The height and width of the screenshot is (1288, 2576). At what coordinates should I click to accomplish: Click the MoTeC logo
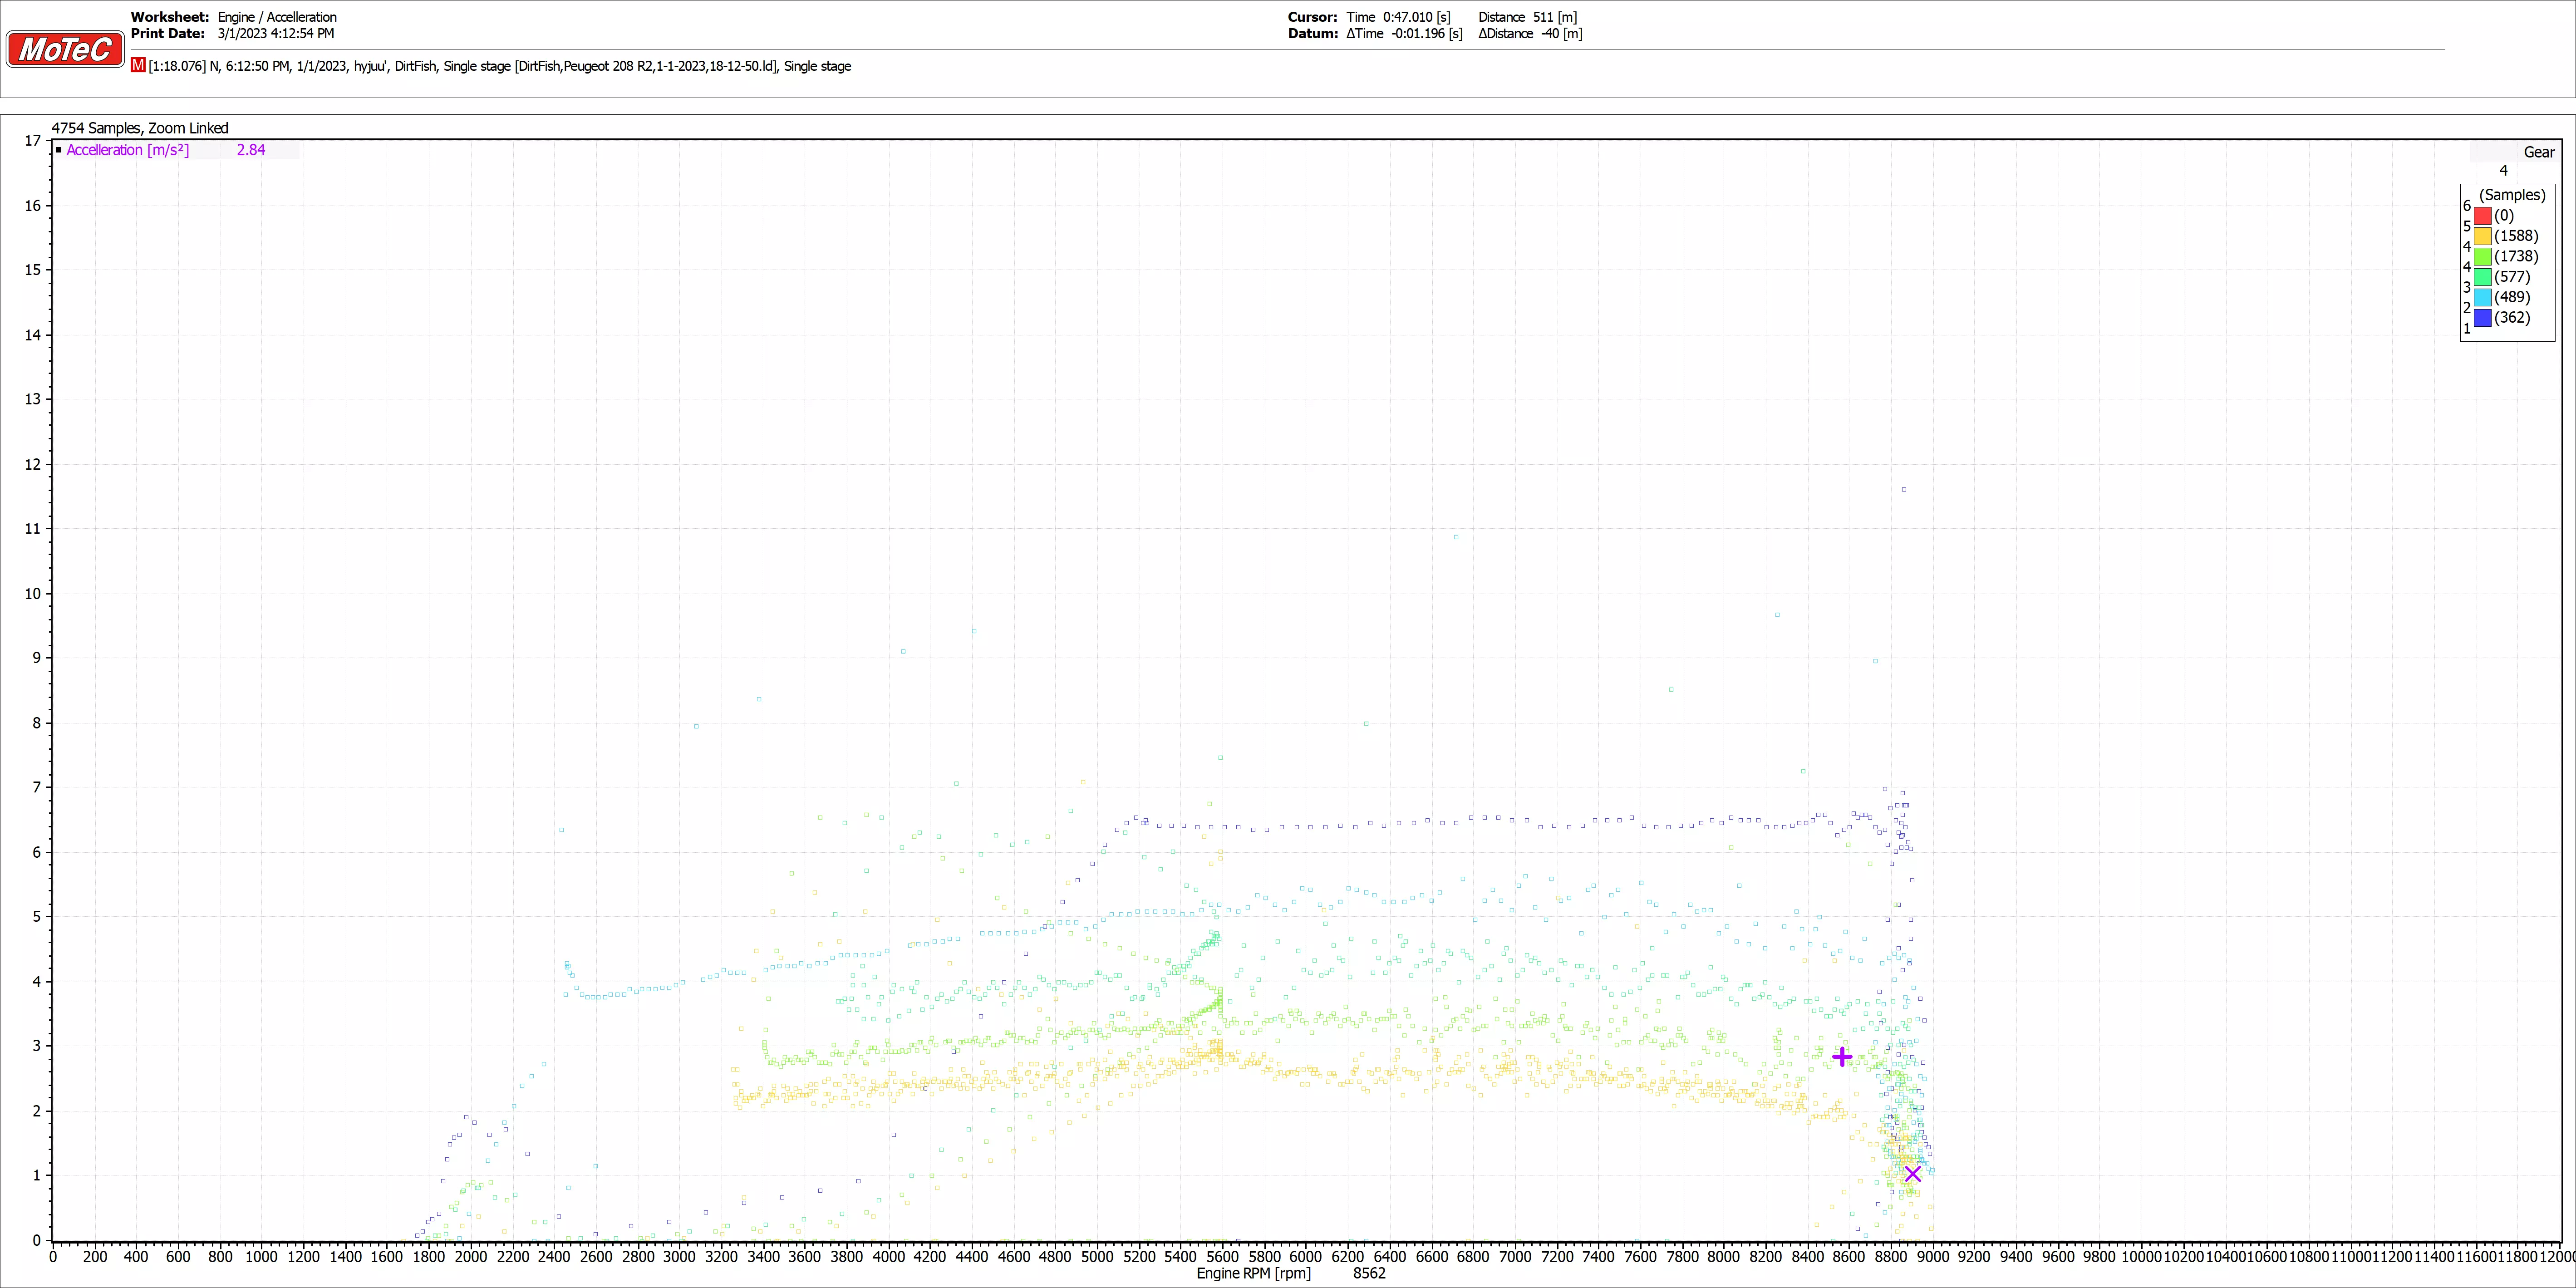[65, 49]
